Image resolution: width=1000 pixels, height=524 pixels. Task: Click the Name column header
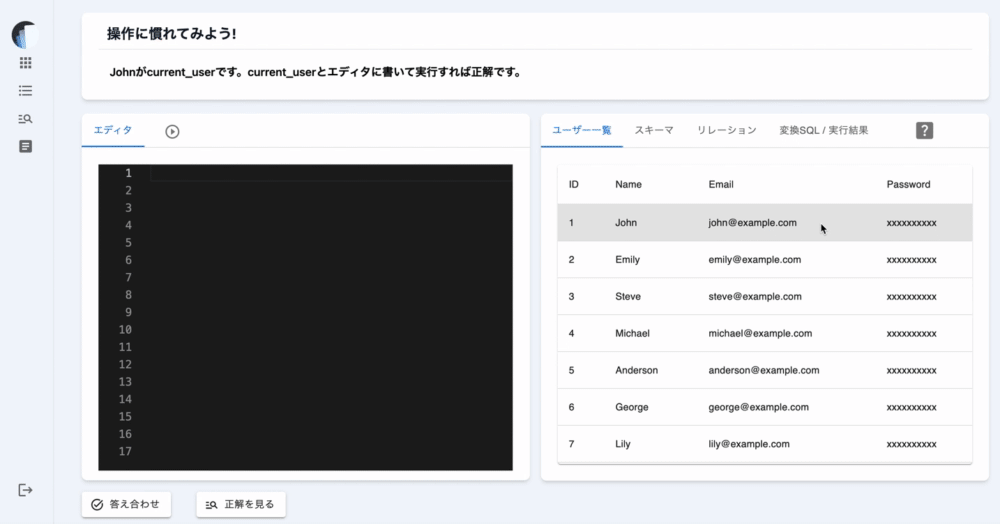point(628,184)
